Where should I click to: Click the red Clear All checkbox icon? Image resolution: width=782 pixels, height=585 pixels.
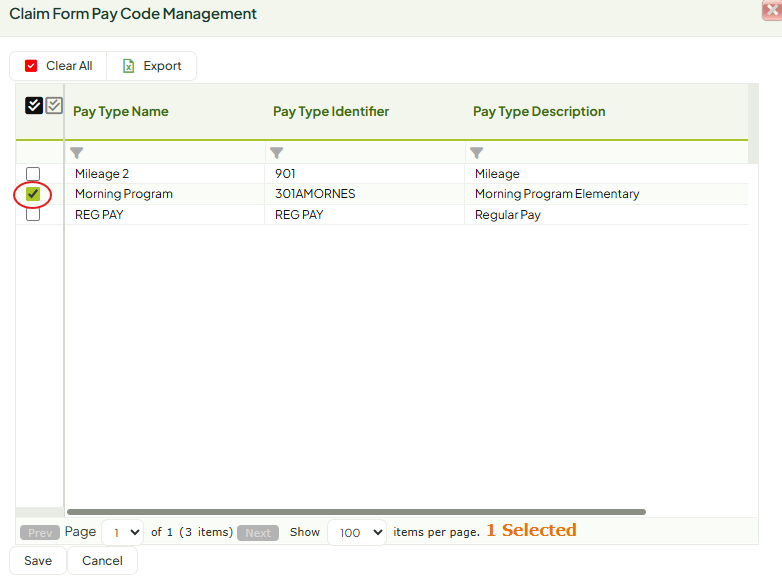(x=31, y=66)
